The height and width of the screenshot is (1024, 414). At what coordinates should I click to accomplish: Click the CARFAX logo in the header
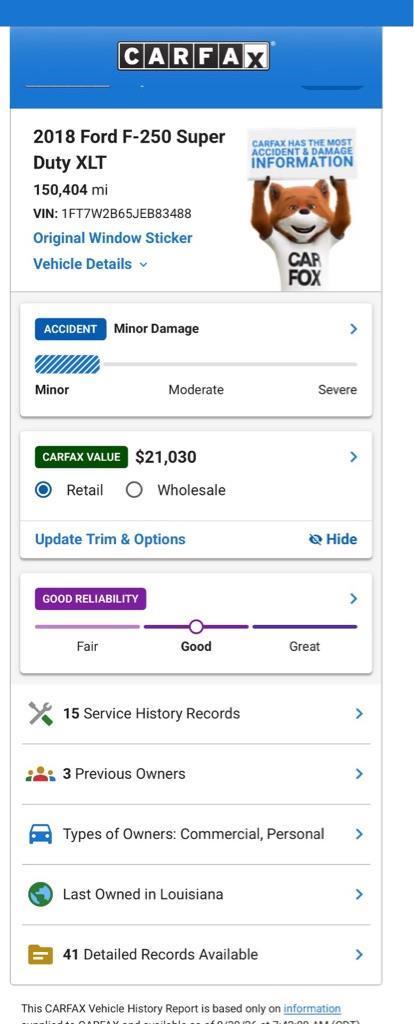pyautogui.click(x=193, y=56)
